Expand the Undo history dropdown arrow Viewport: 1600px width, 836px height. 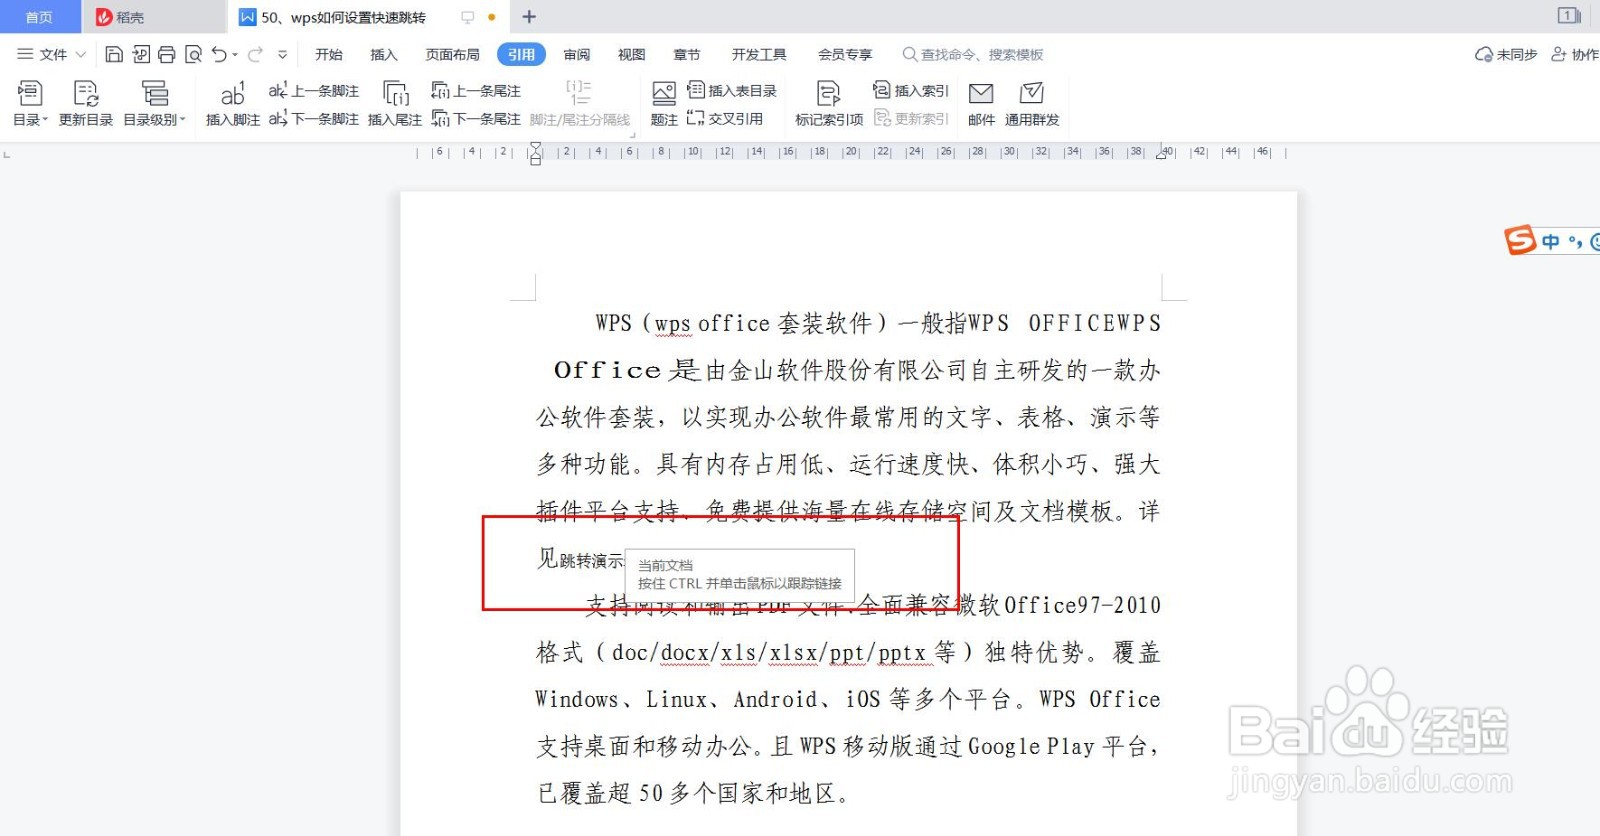tap(235, 55)
